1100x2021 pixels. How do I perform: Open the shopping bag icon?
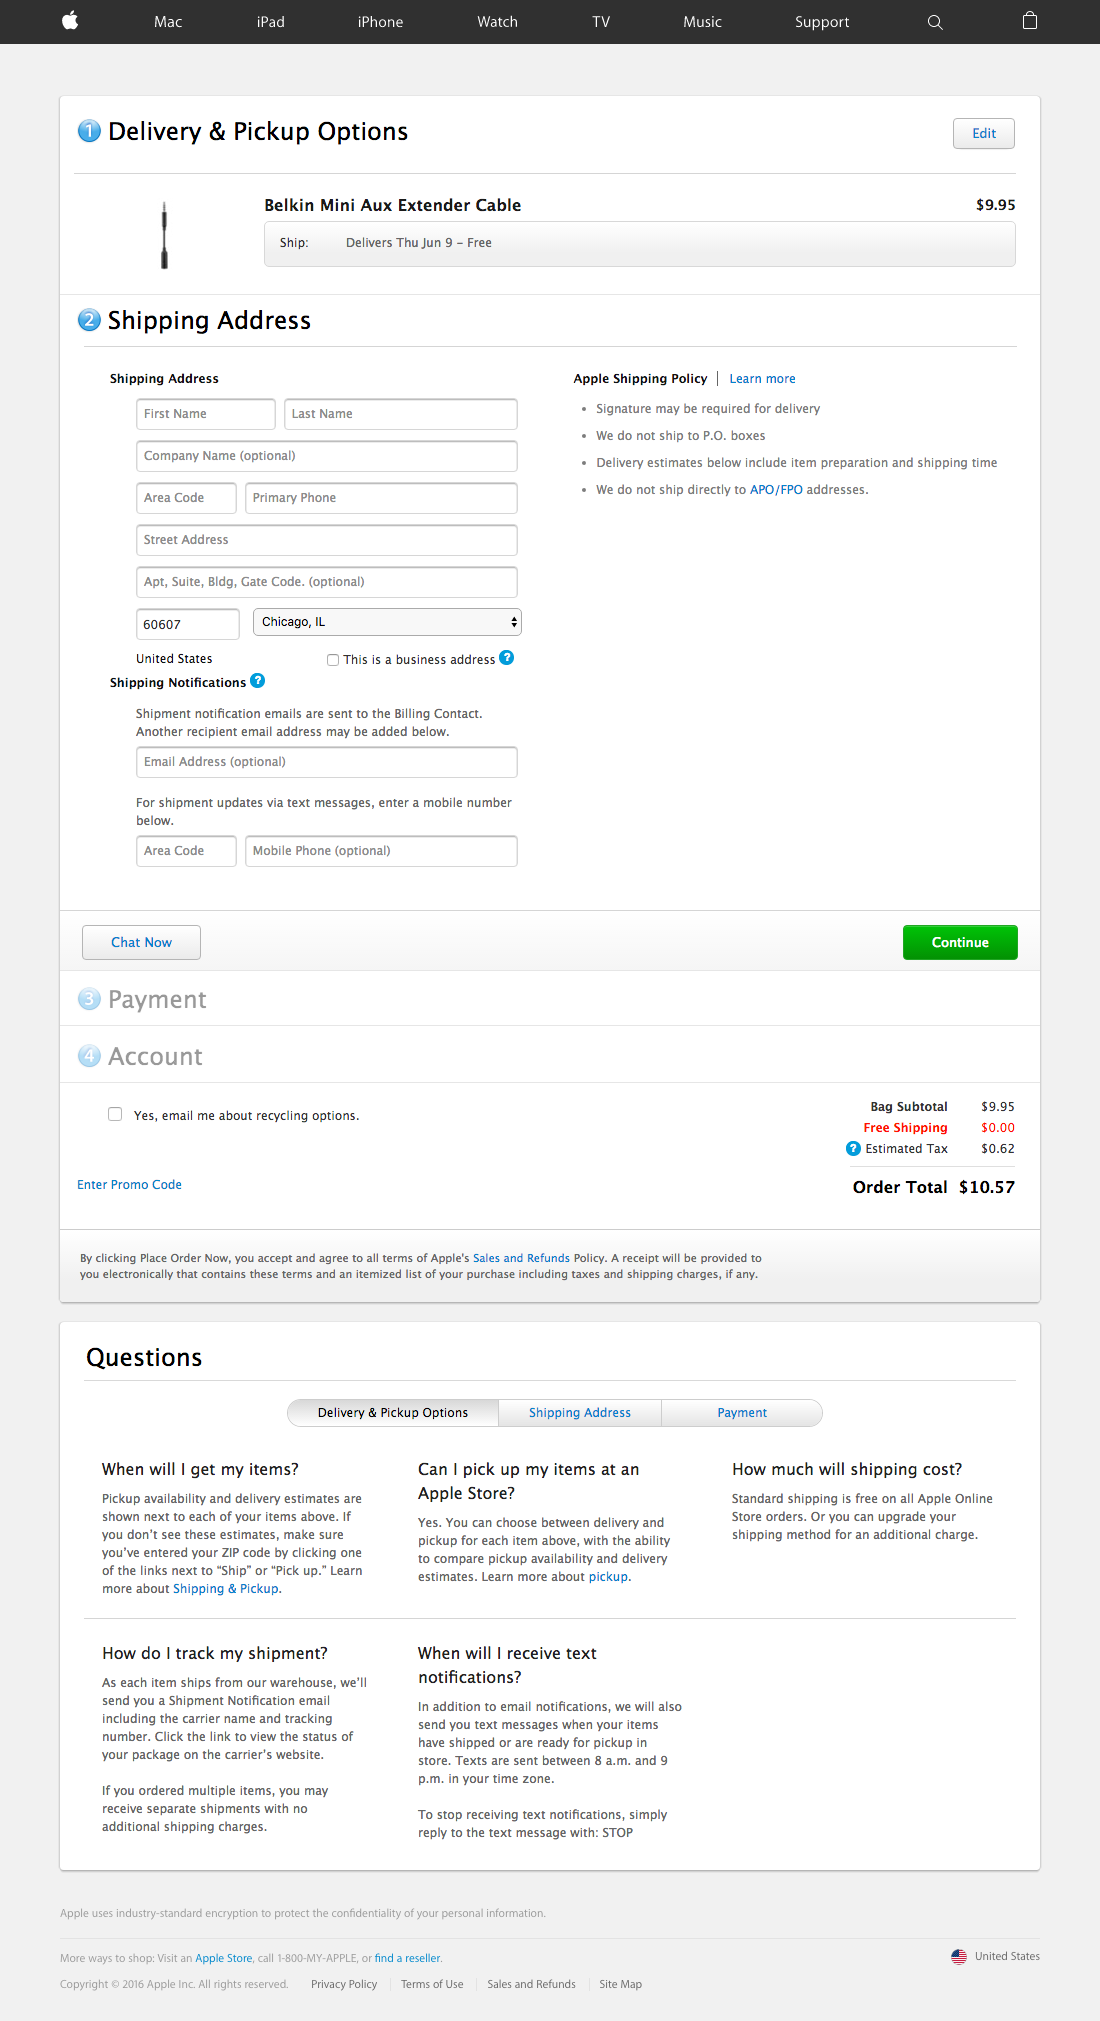(1030, 21)
